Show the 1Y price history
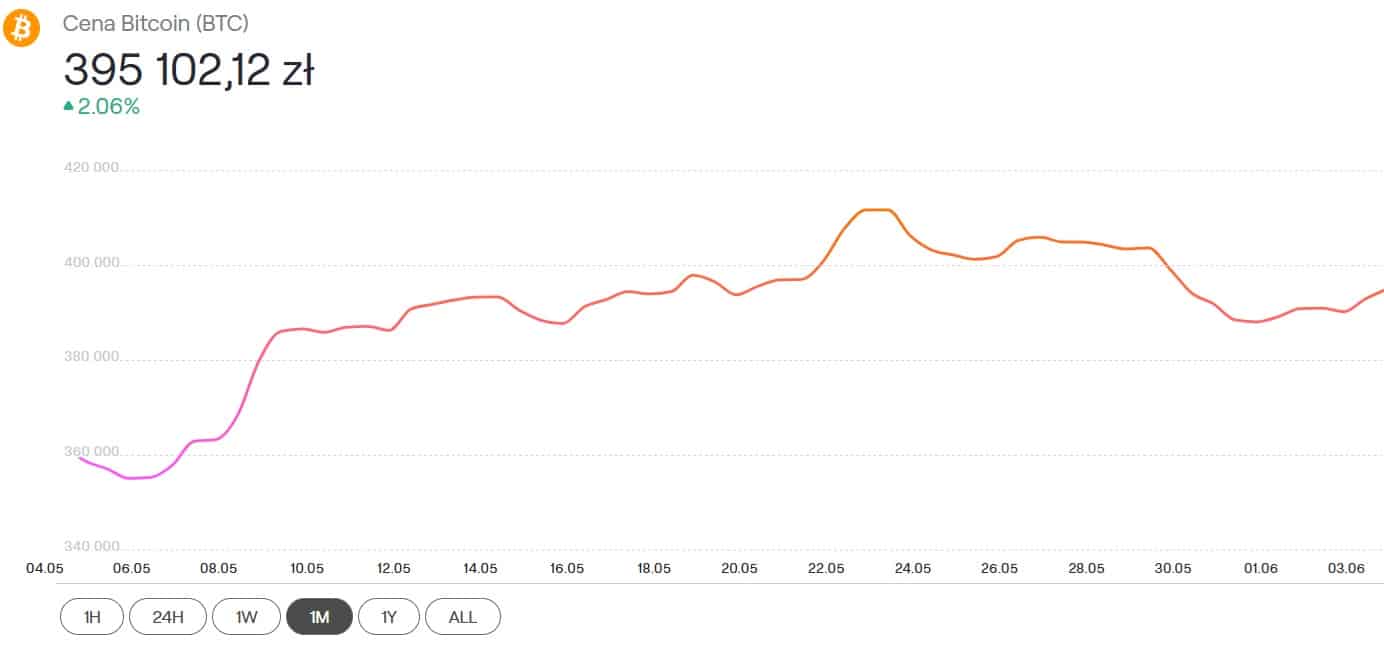 [x=389, y=617]
